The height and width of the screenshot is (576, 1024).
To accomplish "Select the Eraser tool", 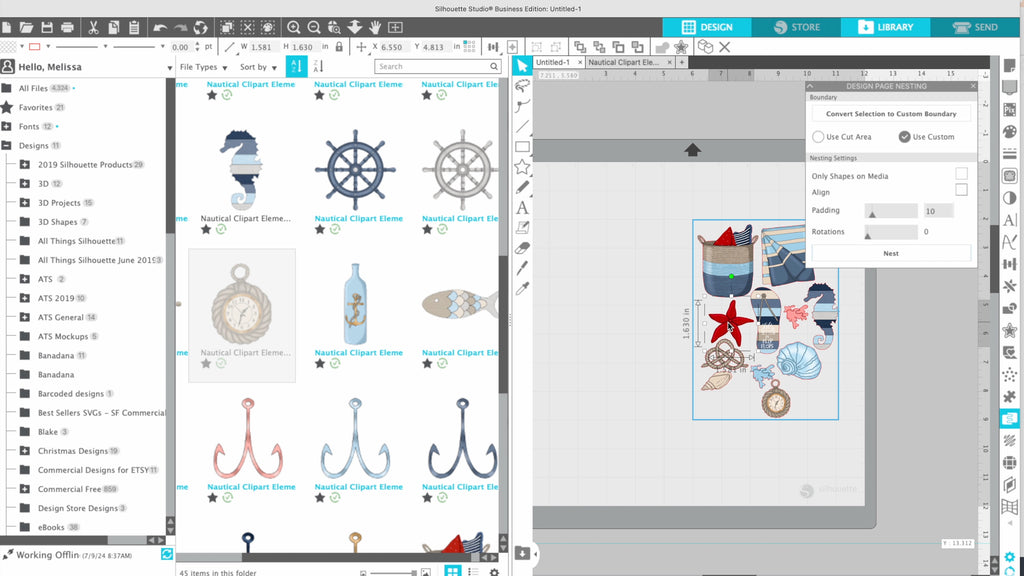I will [x=522, y=248].
